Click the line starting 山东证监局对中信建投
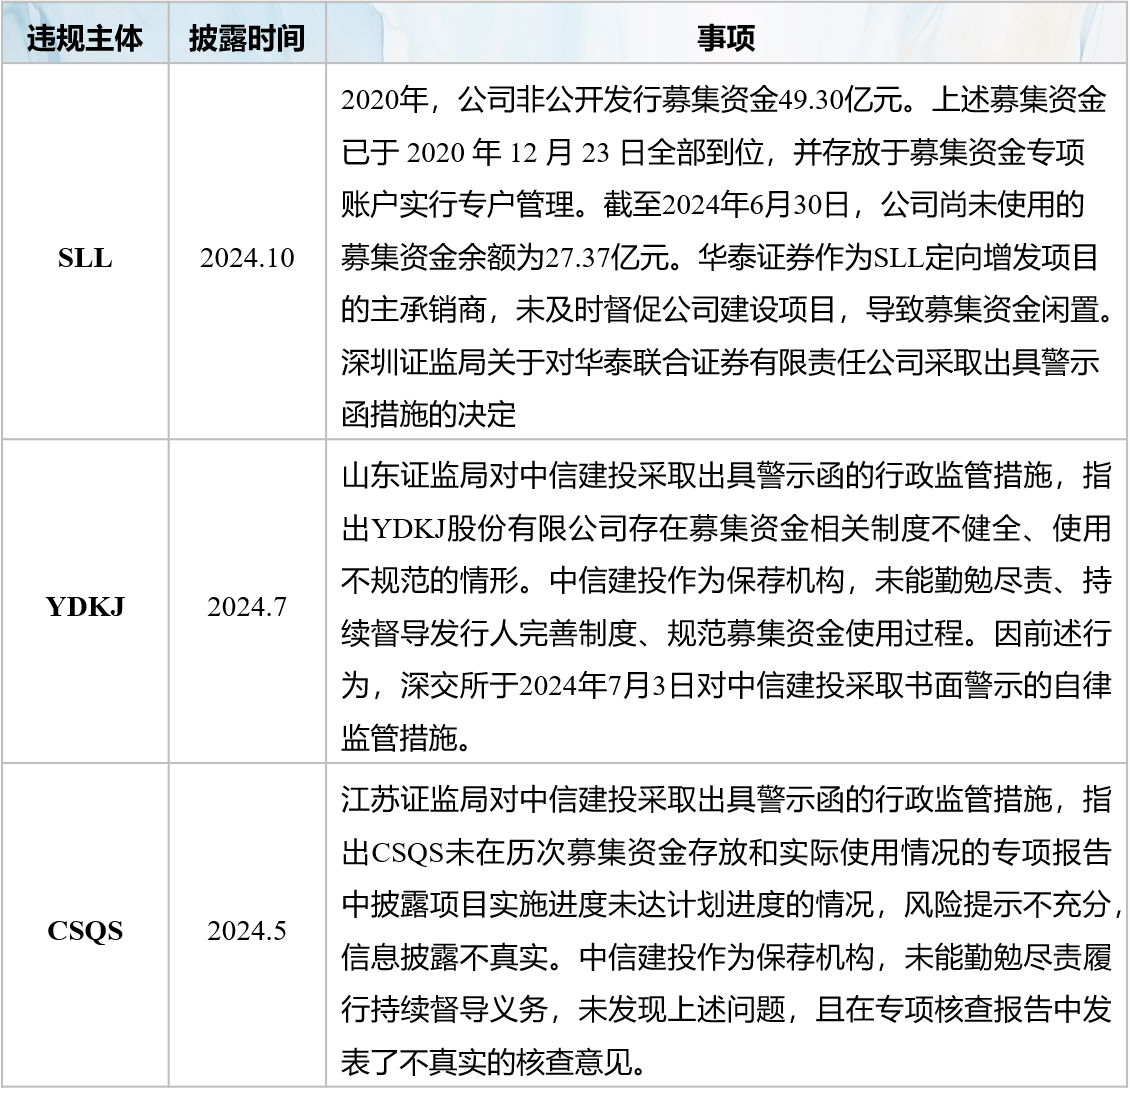 [x=726, y=476]
